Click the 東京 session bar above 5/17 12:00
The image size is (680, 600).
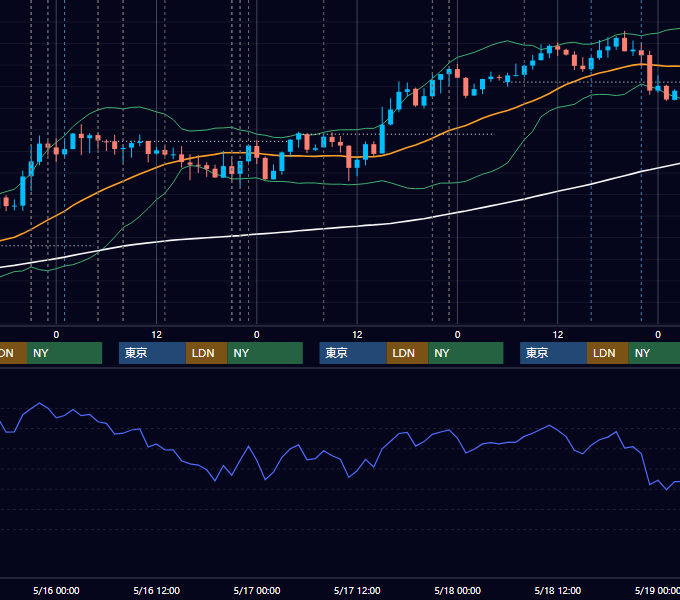[353, 353]
